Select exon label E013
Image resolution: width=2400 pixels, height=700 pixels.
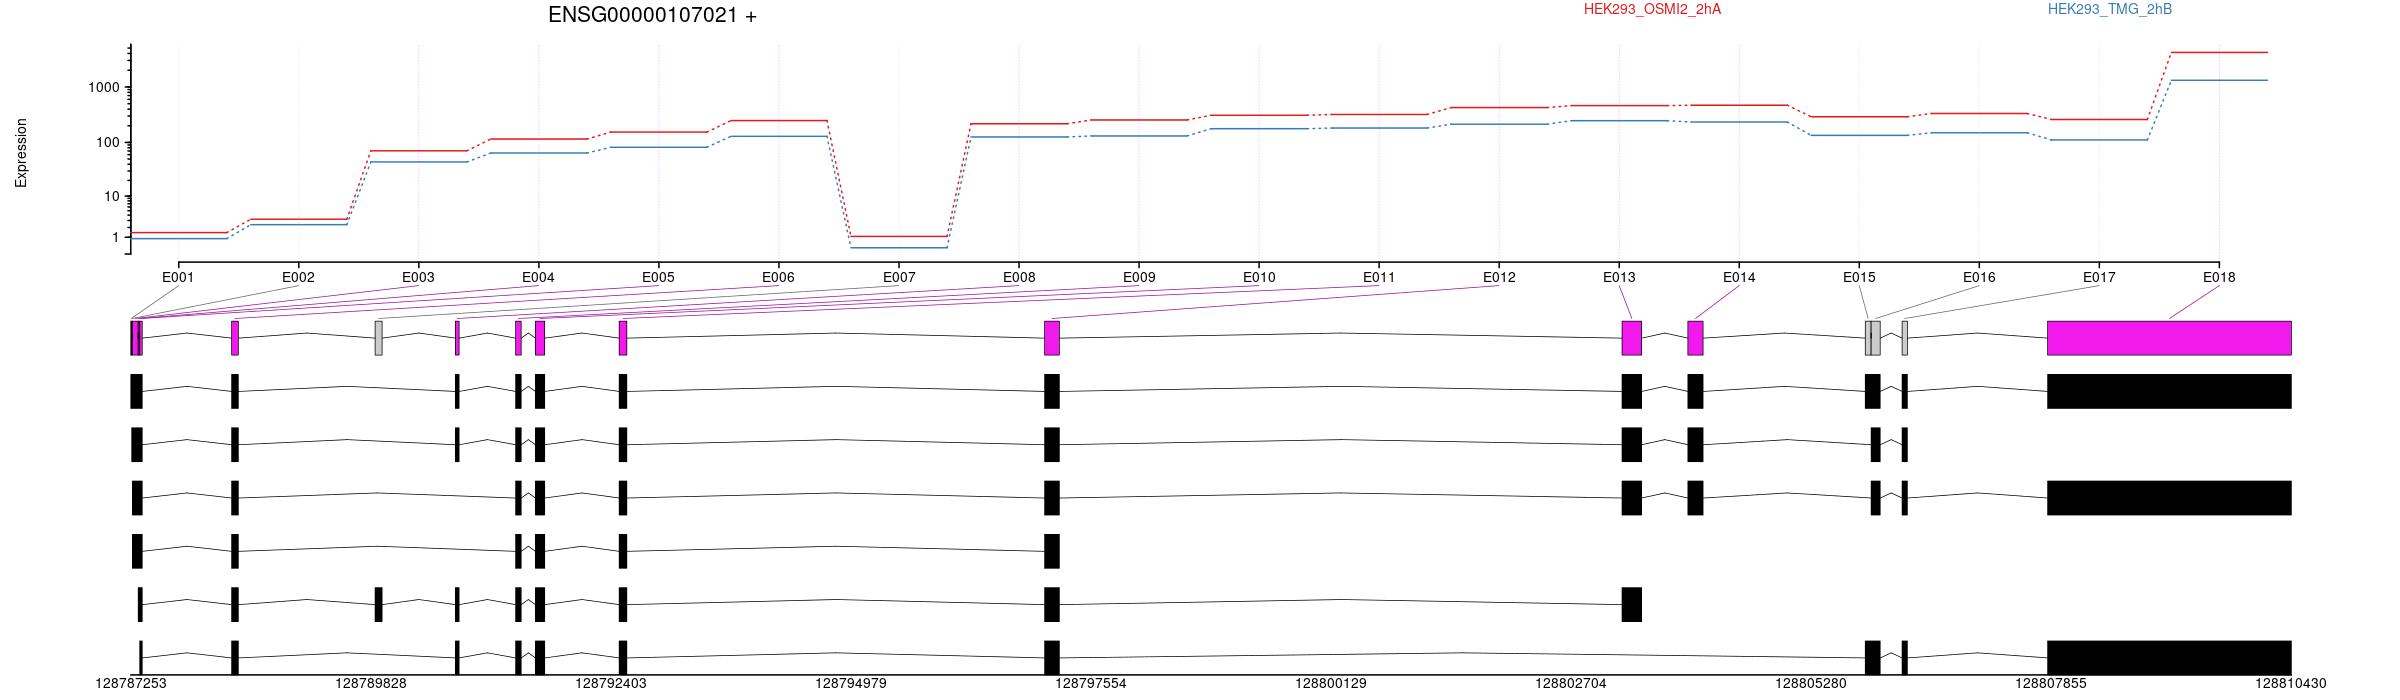1619,277
